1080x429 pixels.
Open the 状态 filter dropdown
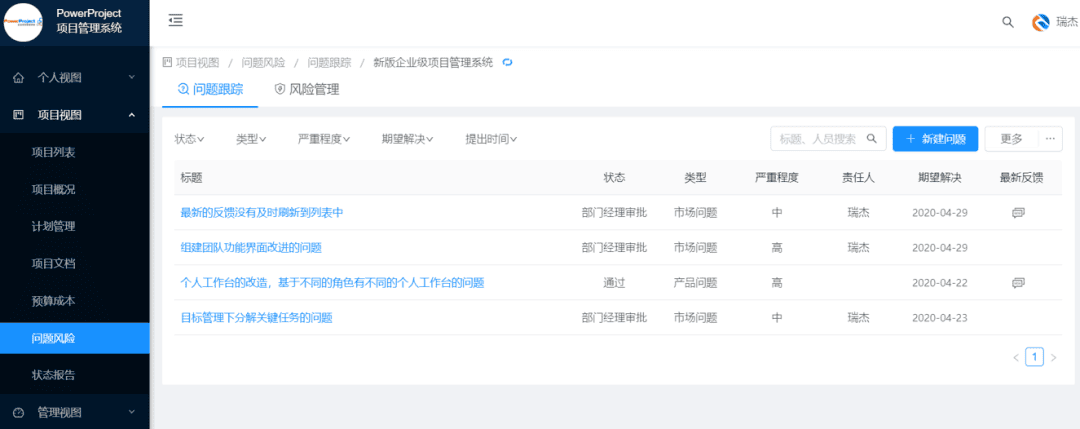click(x=189, y=139)
